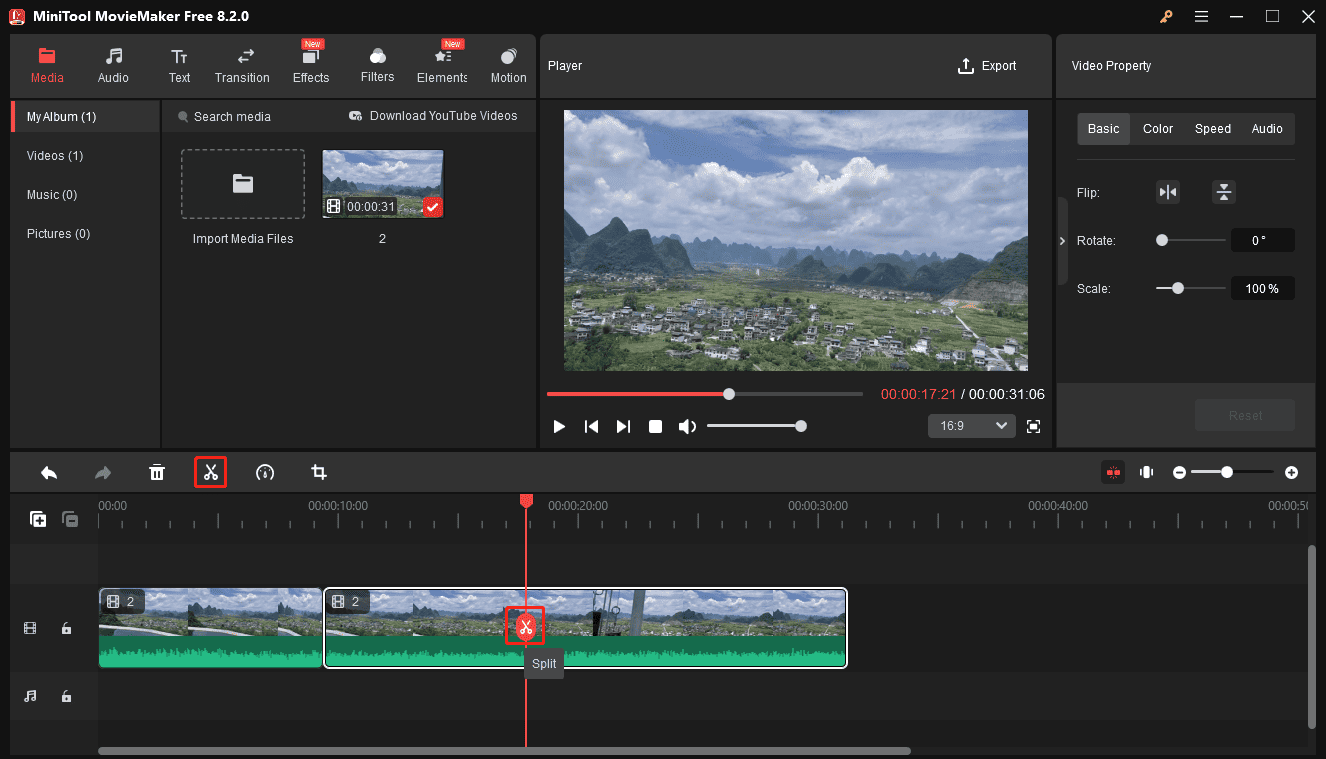Click the timeline playhead marker
Screen dimensions: 1326x759
526,500
